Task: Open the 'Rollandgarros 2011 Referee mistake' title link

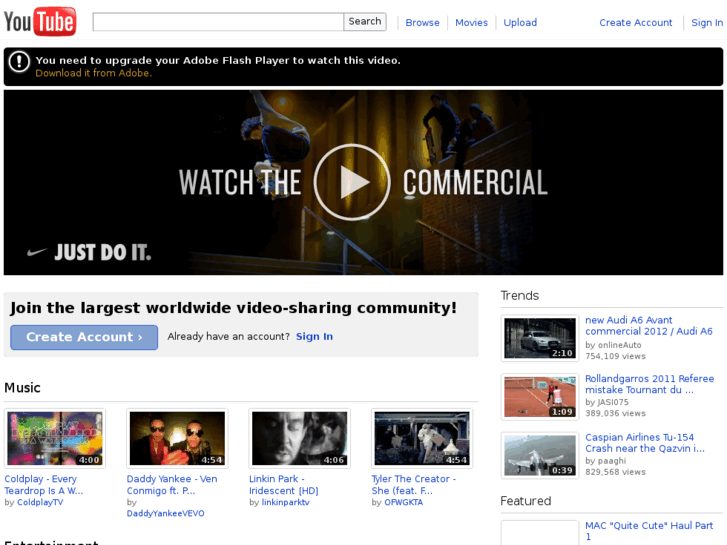Action: click(x=649, y=385)
